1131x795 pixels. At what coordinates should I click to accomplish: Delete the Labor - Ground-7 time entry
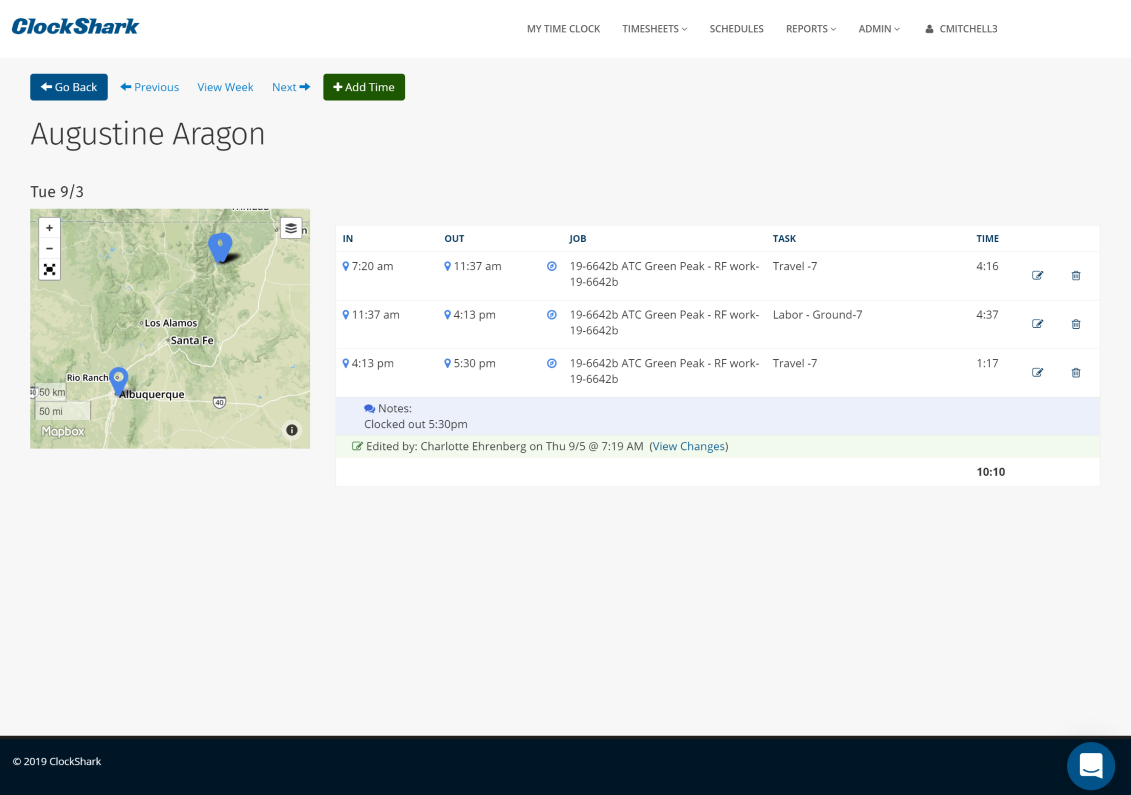pyautogui.click(x=1076, y=324)
